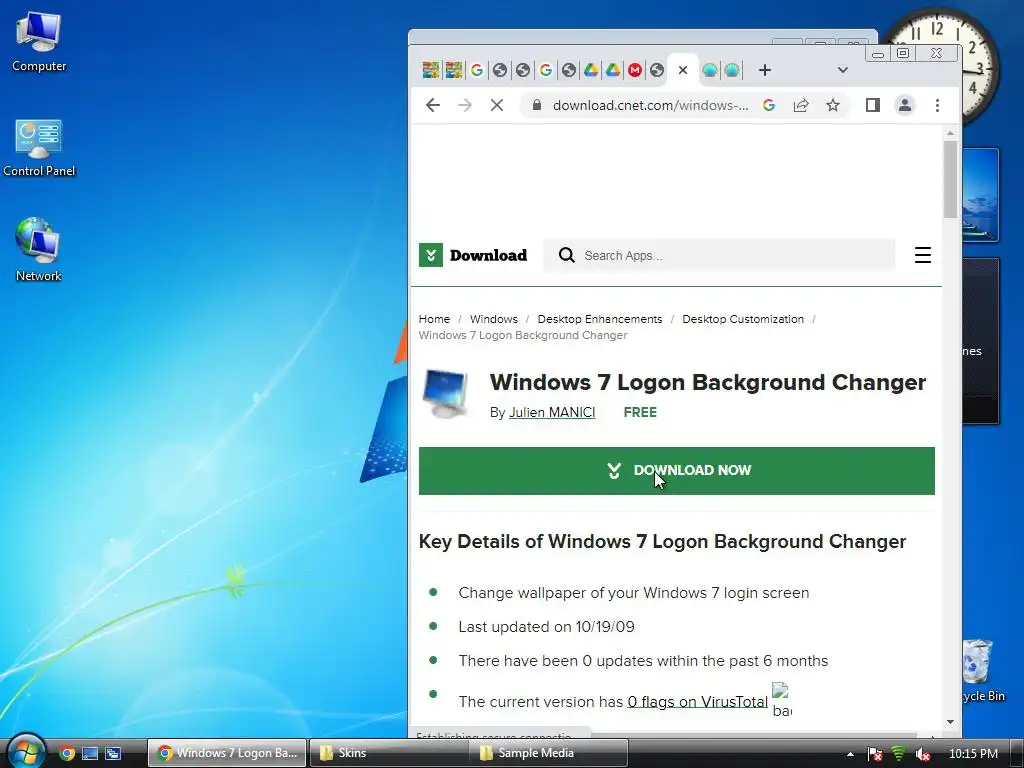Click the Google icon in address bar

[769, 105]
